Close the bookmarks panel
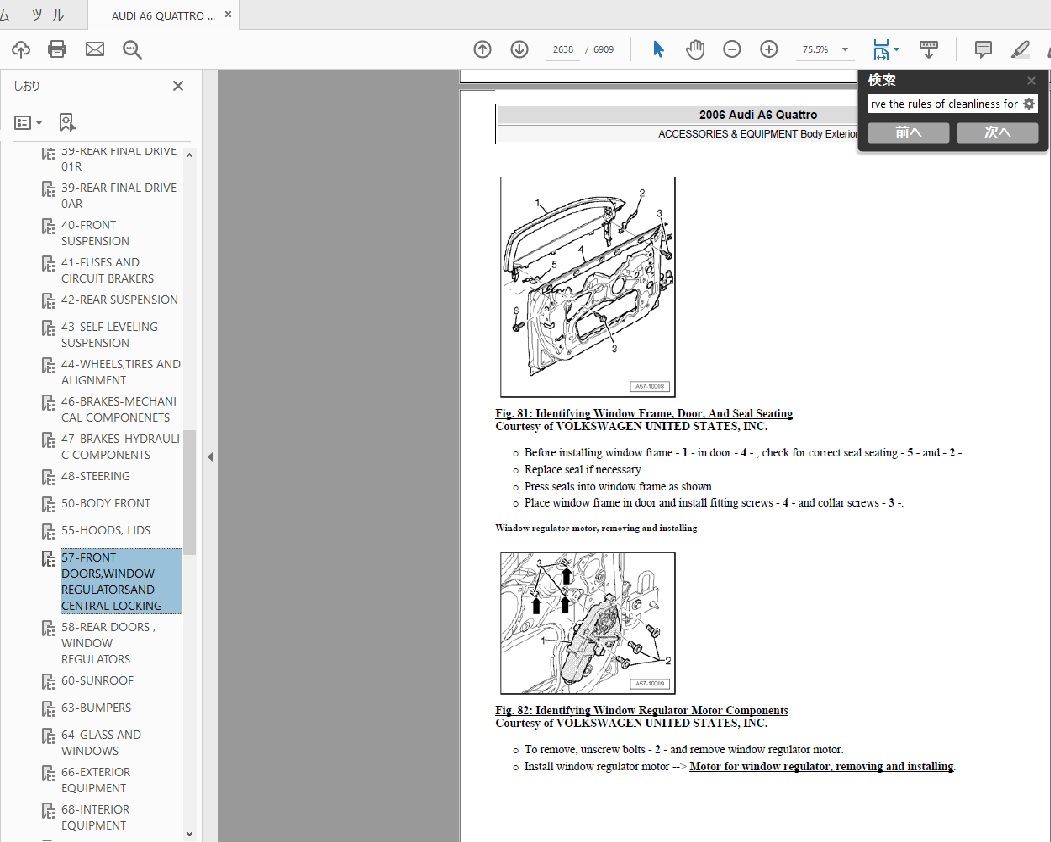The width and height of the screenshot is (1051, 842). (178, 86)
